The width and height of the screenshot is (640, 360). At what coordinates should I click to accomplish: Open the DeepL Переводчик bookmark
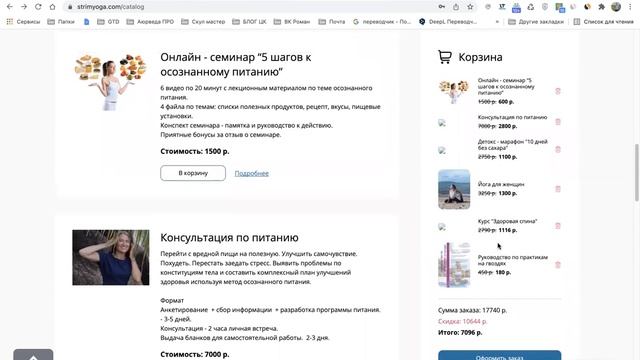[448, 22]
